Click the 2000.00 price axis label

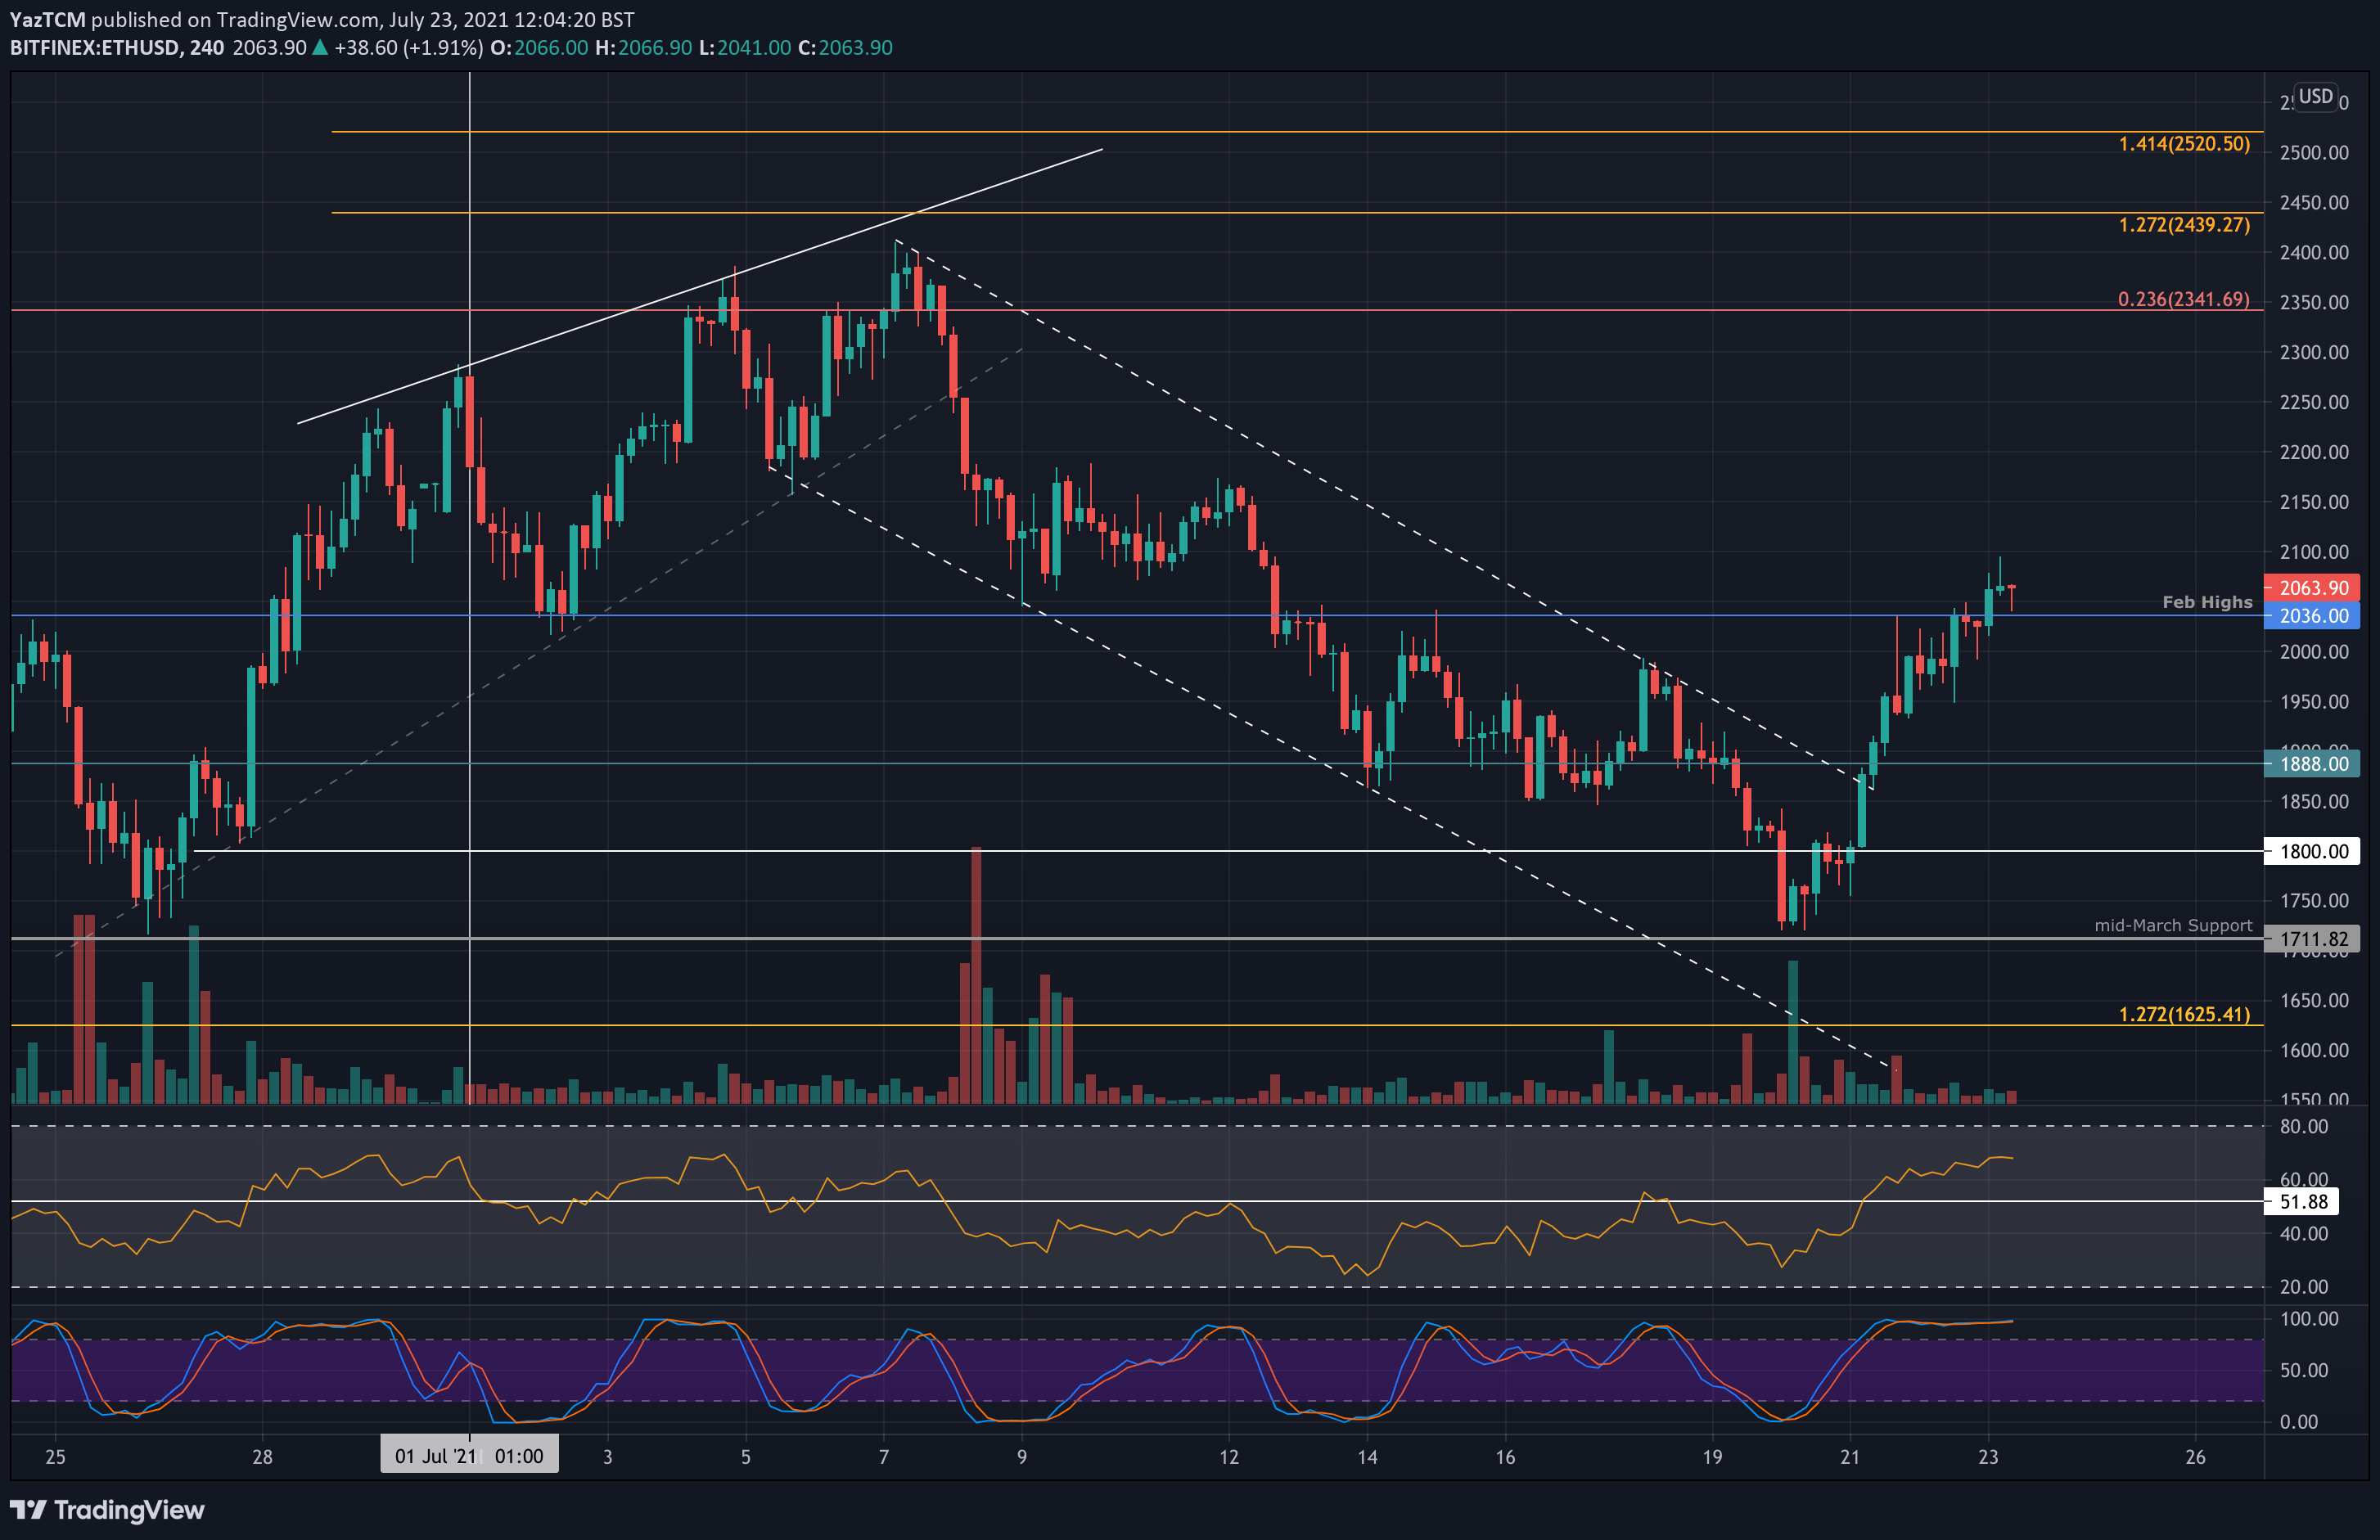click(x=2314, y=652)
